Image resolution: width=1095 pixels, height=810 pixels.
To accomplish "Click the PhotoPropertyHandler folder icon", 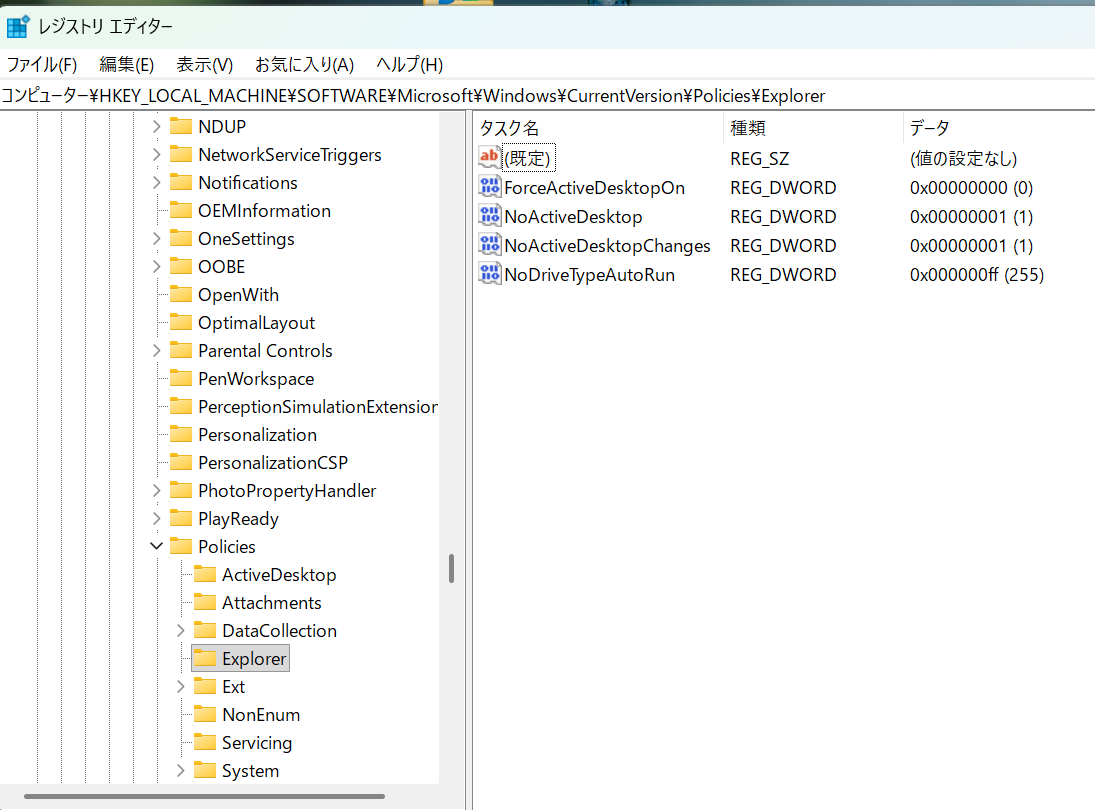I will click(x=181, y=490).
